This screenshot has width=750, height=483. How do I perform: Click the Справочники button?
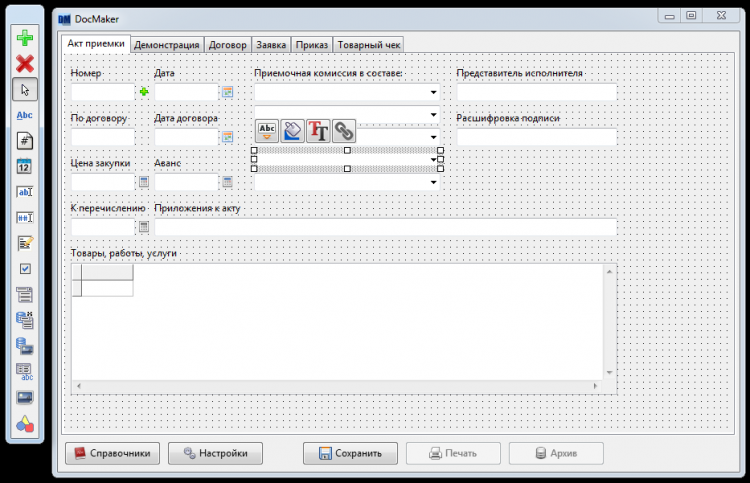coord(112,453)
